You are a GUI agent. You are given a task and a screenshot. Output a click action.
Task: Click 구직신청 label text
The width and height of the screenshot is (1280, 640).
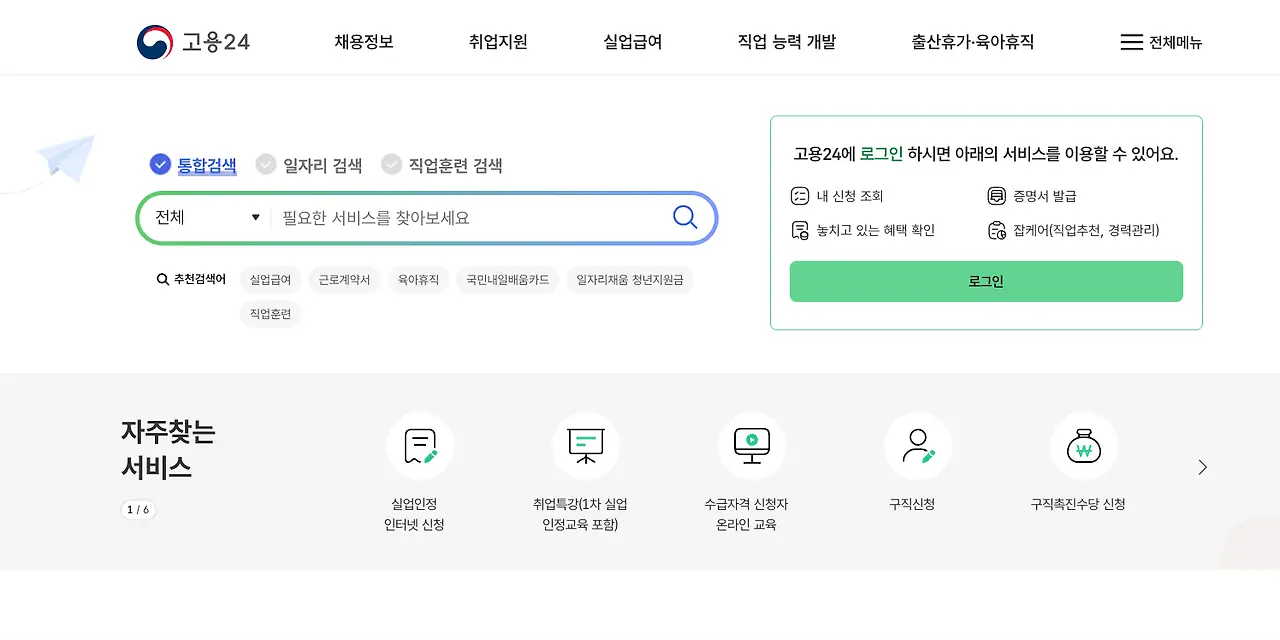click(912, 504)
